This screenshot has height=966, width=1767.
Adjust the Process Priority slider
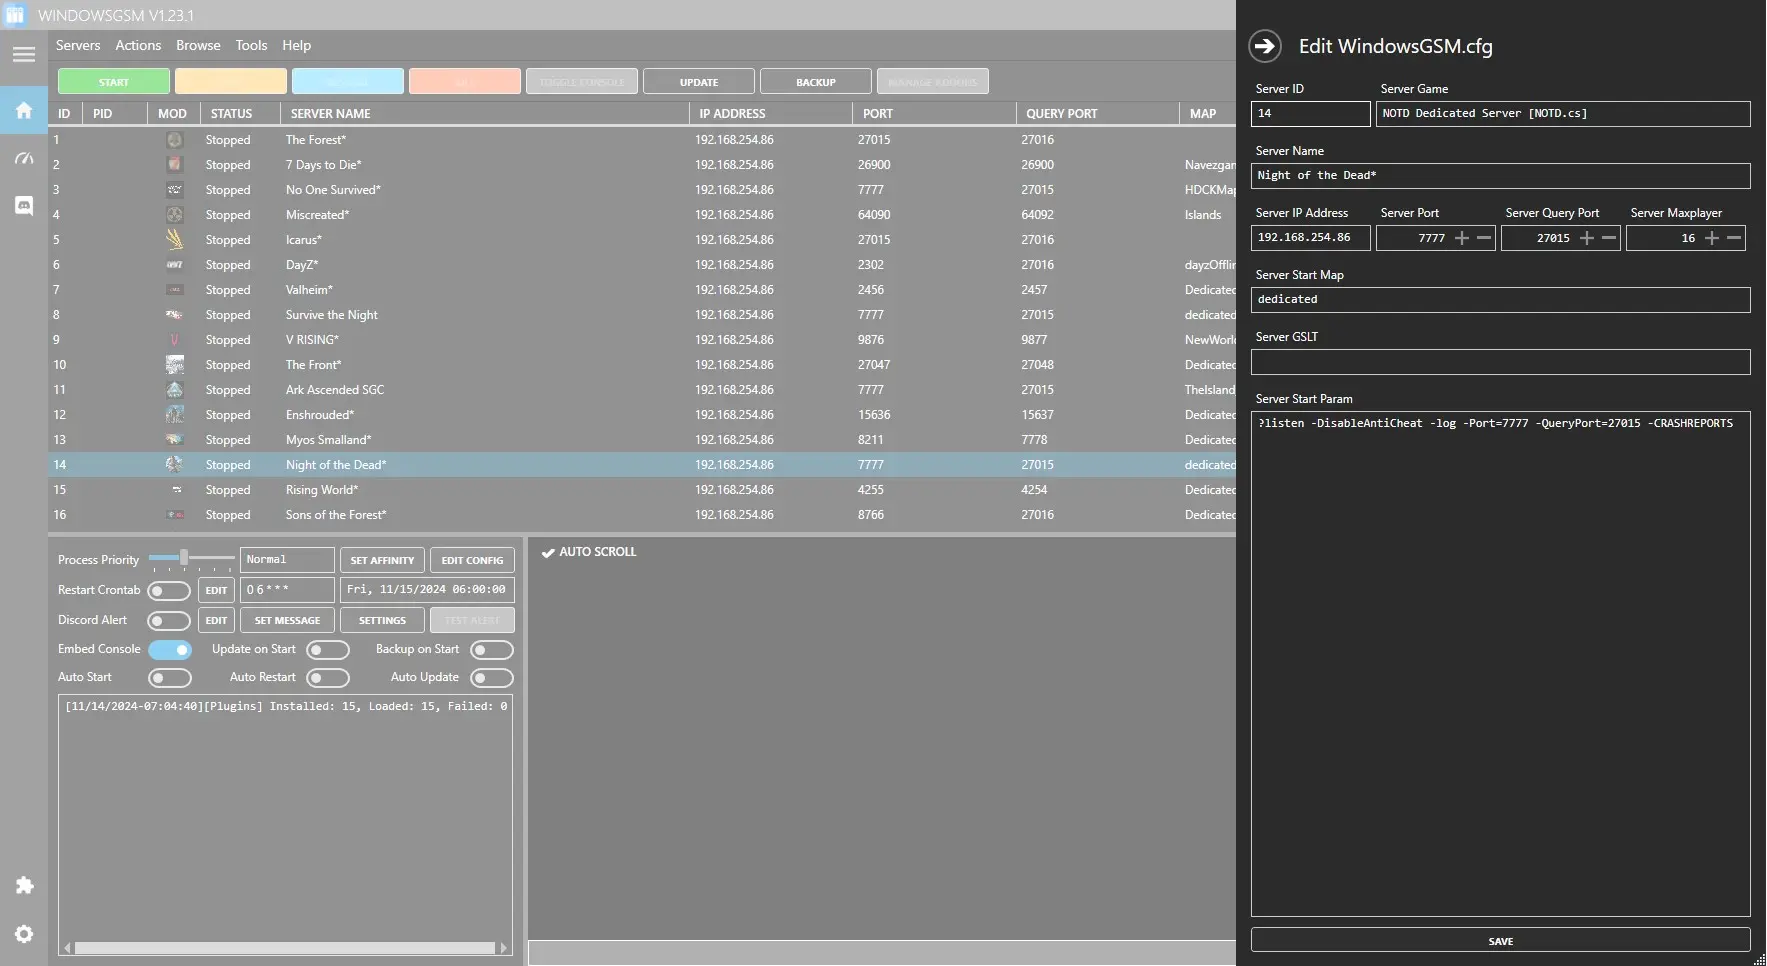click(x=184, y=558)
